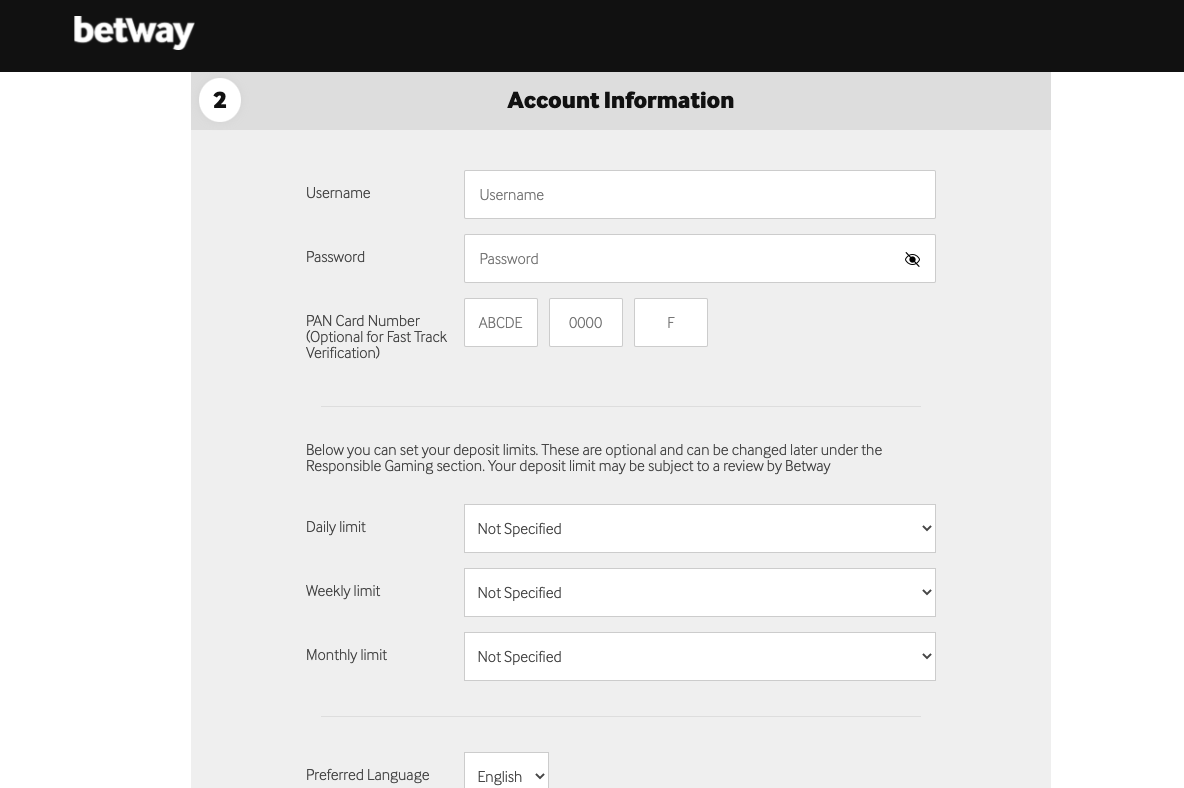Click the Betway logo

[133, 32]
